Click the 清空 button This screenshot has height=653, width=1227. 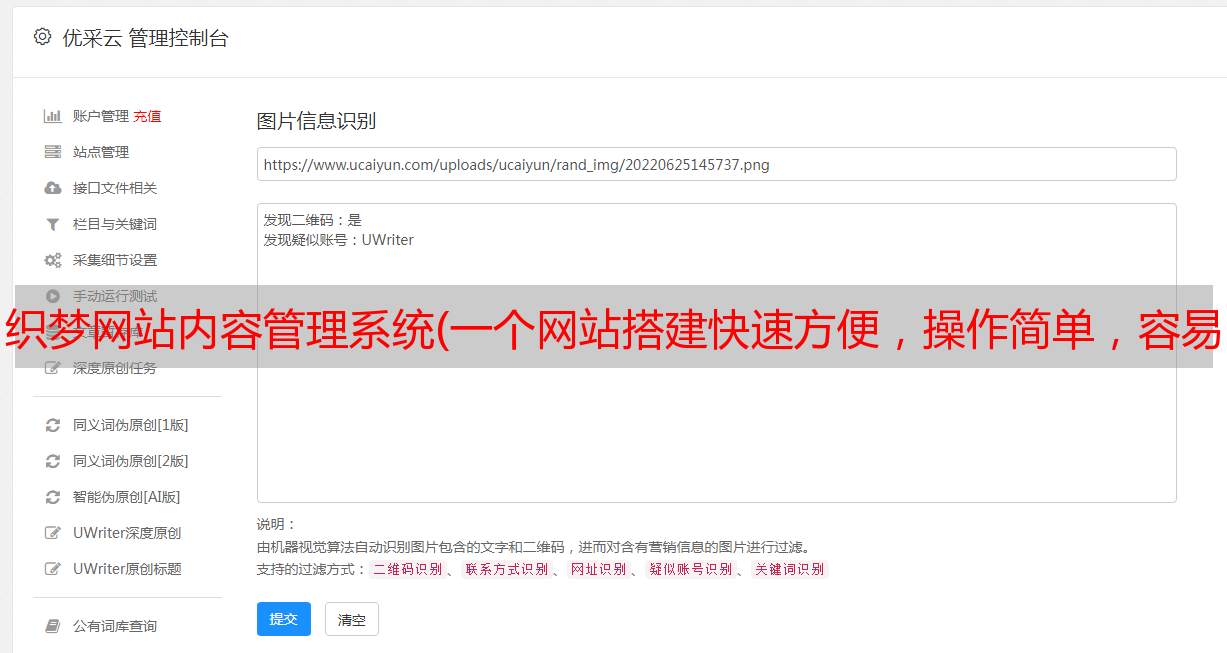click(x=352, y=619)
